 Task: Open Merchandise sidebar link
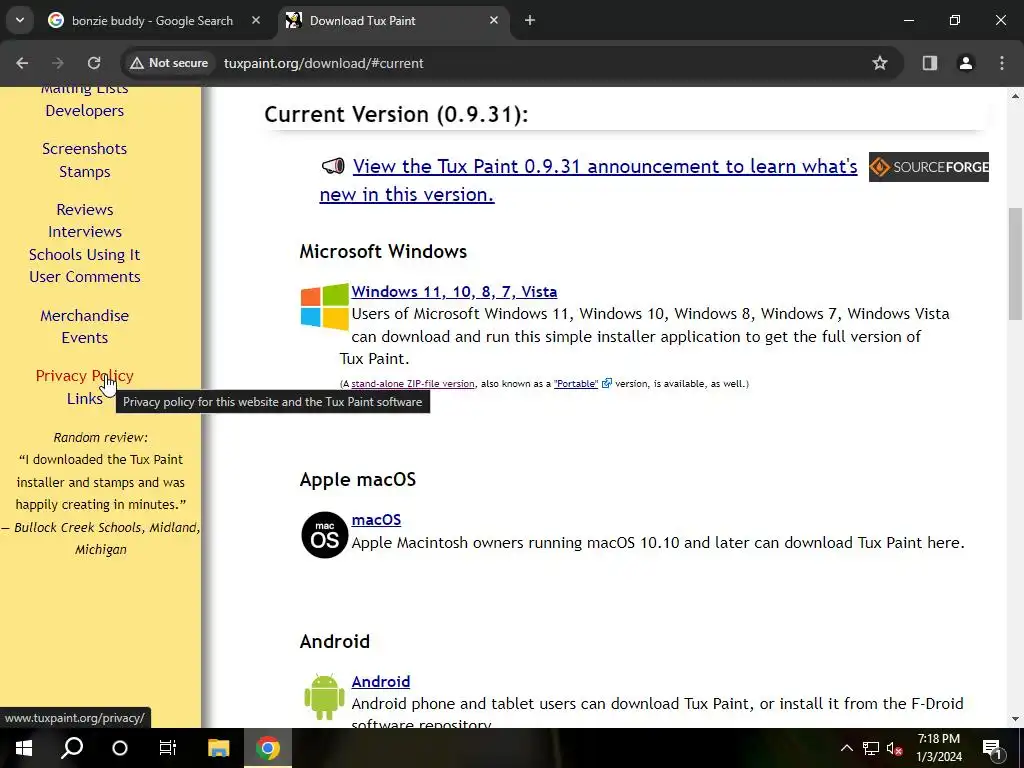click(x=85, y=316)
